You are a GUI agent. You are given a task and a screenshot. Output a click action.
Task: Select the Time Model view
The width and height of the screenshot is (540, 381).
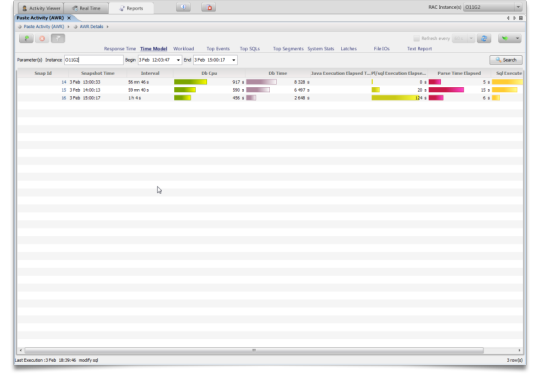click(x=154, y=49)
